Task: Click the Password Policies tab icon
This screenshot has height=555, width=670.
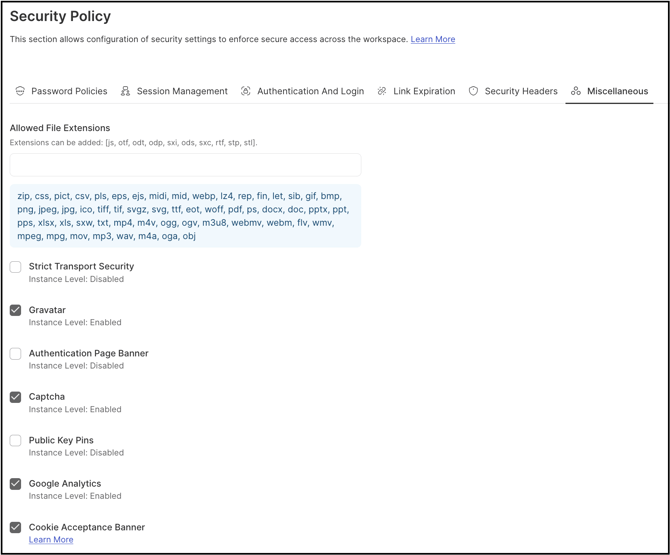Action: (20, 91)
